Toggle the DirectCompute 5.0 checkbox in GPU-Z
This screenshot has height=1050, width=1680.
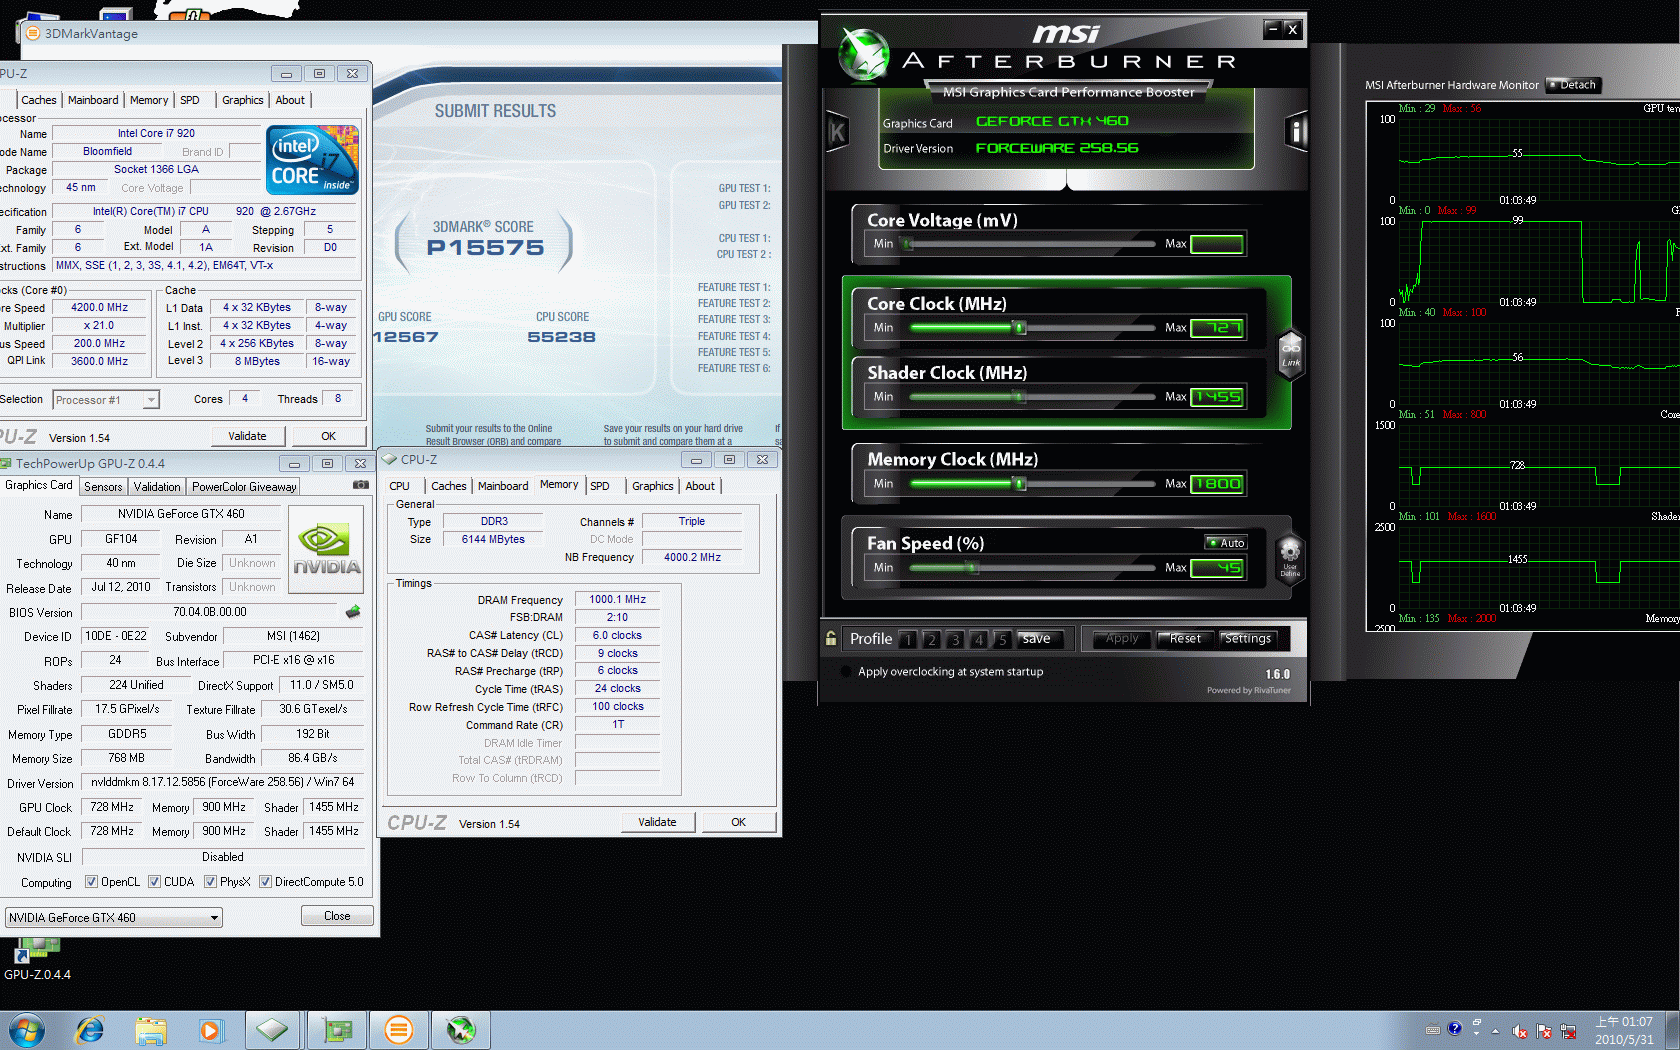[266, 882]
